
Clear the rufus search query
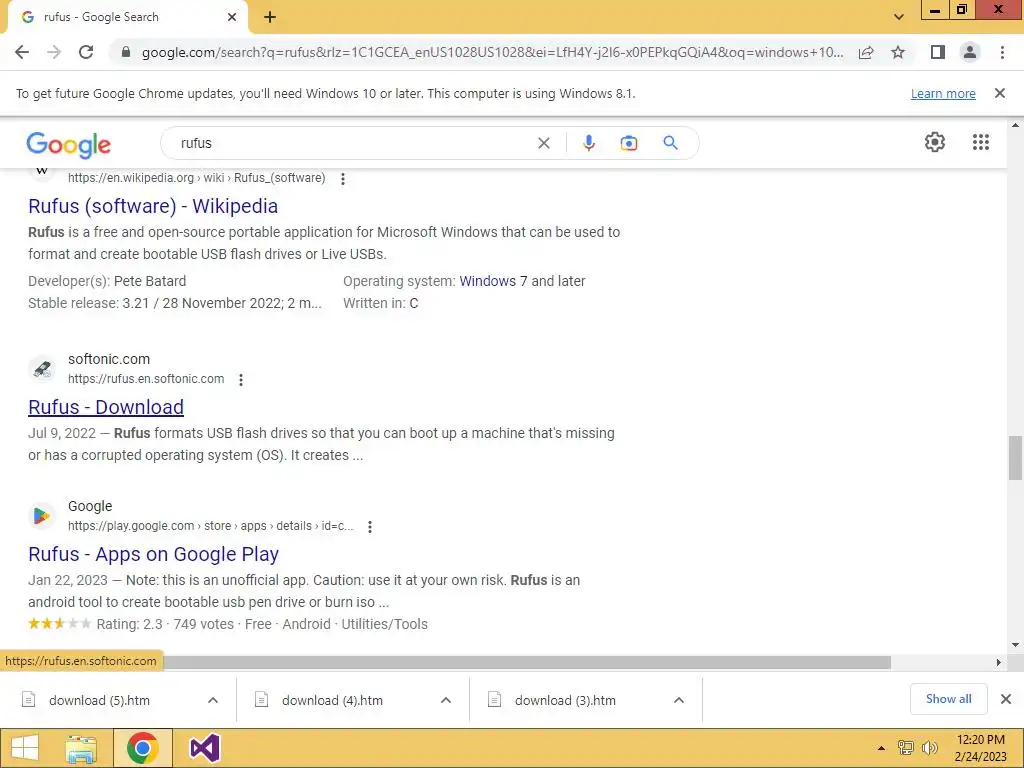[x=543, y=143]
